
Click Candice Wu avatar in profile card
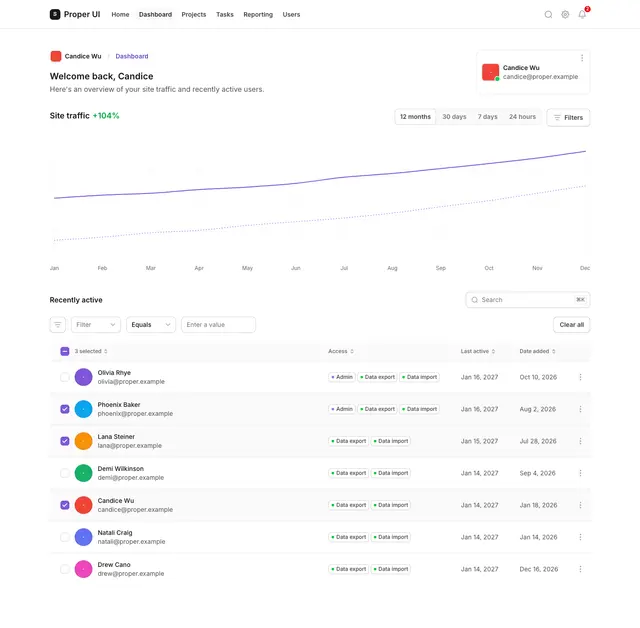490,72
